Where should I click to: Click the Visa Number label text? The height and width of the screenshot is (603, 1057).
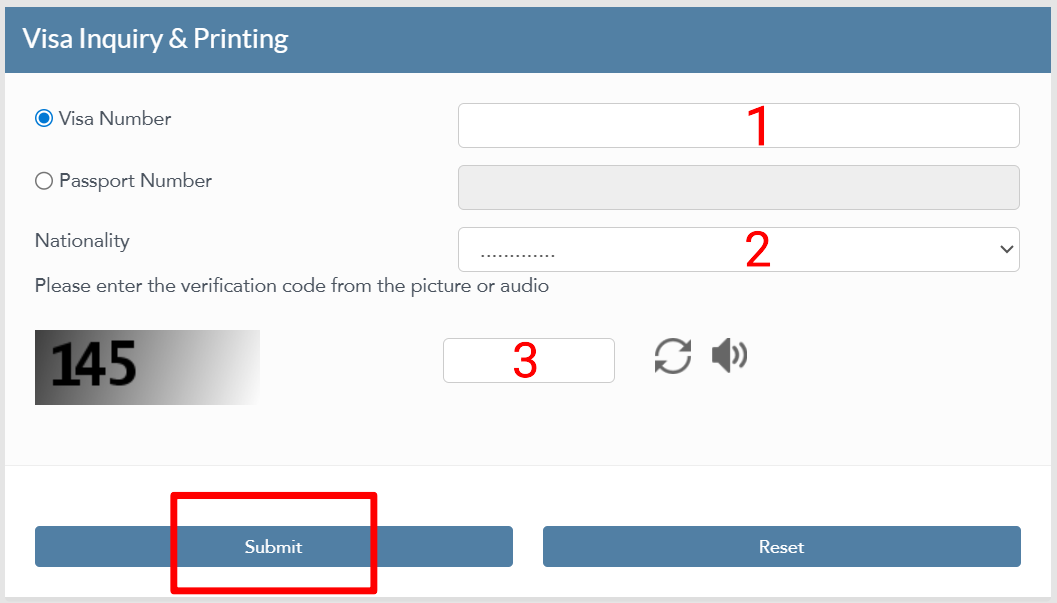pos(115,119)
